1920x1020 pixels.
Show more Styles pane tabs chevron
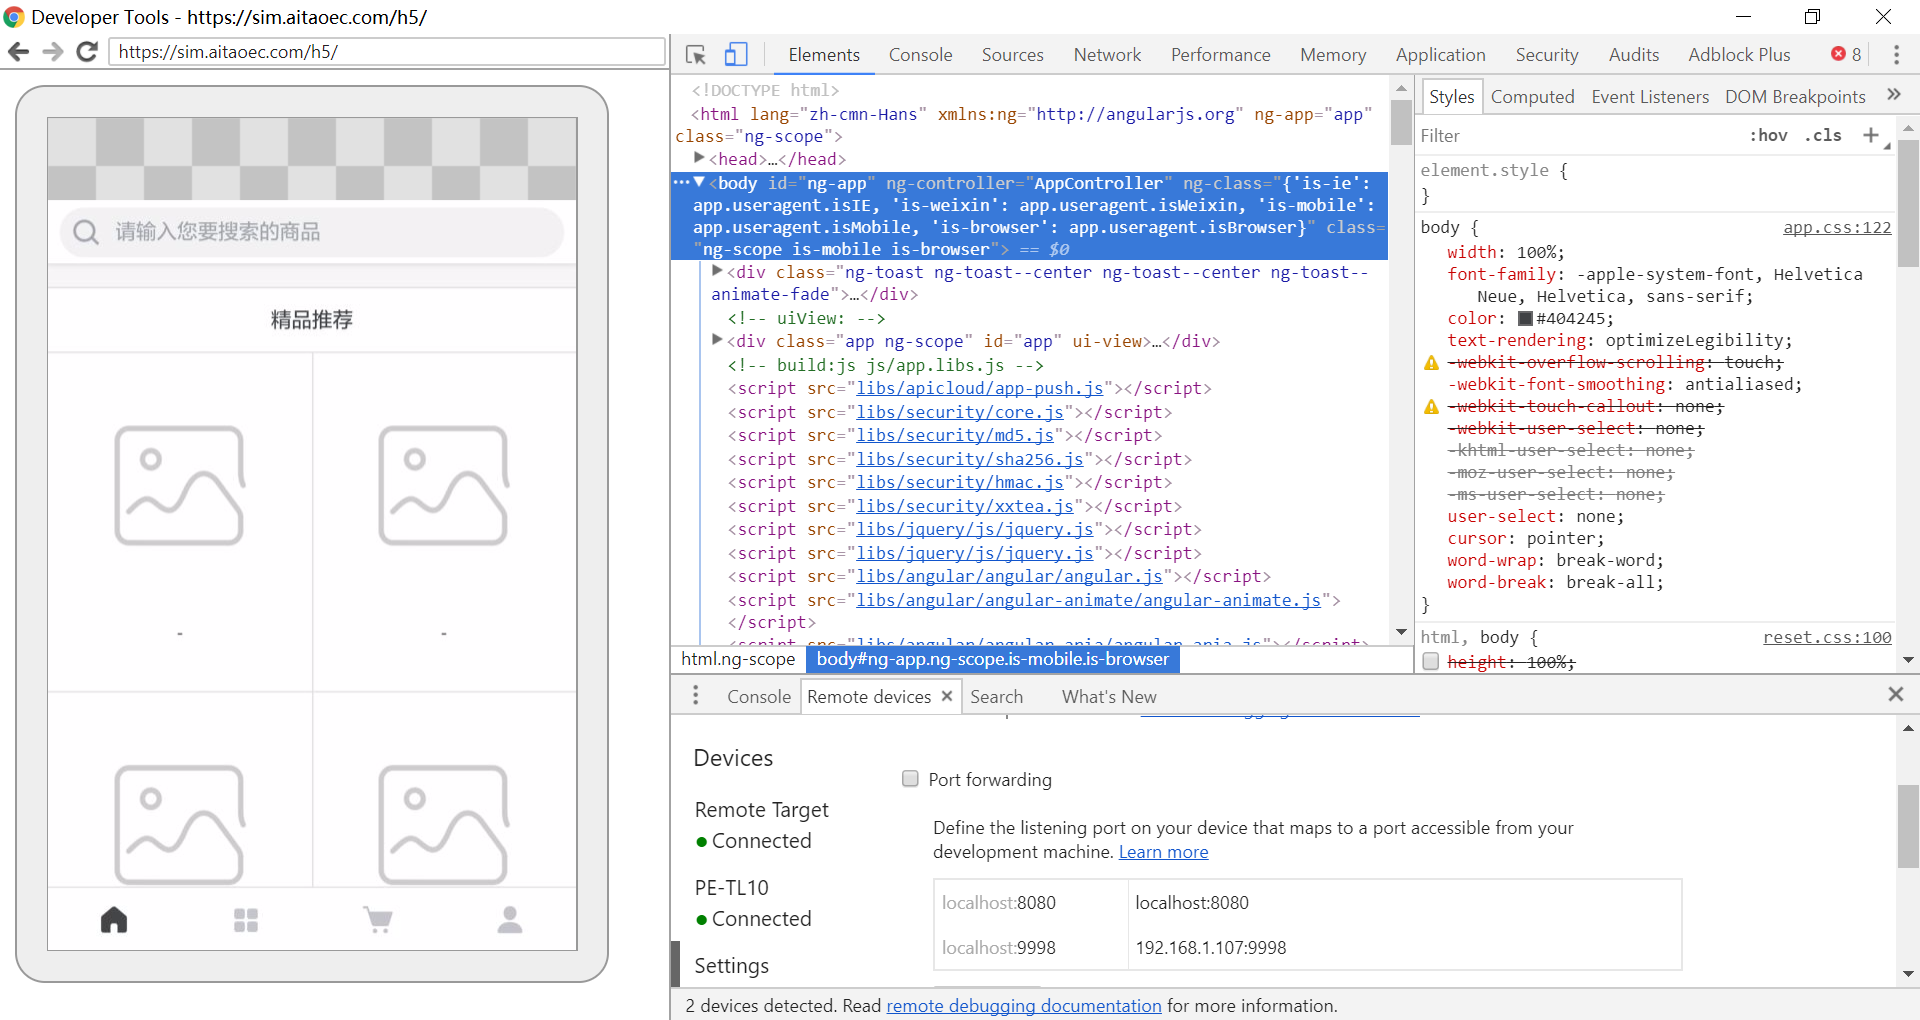pyautogui.click(x=1893, y=95)
